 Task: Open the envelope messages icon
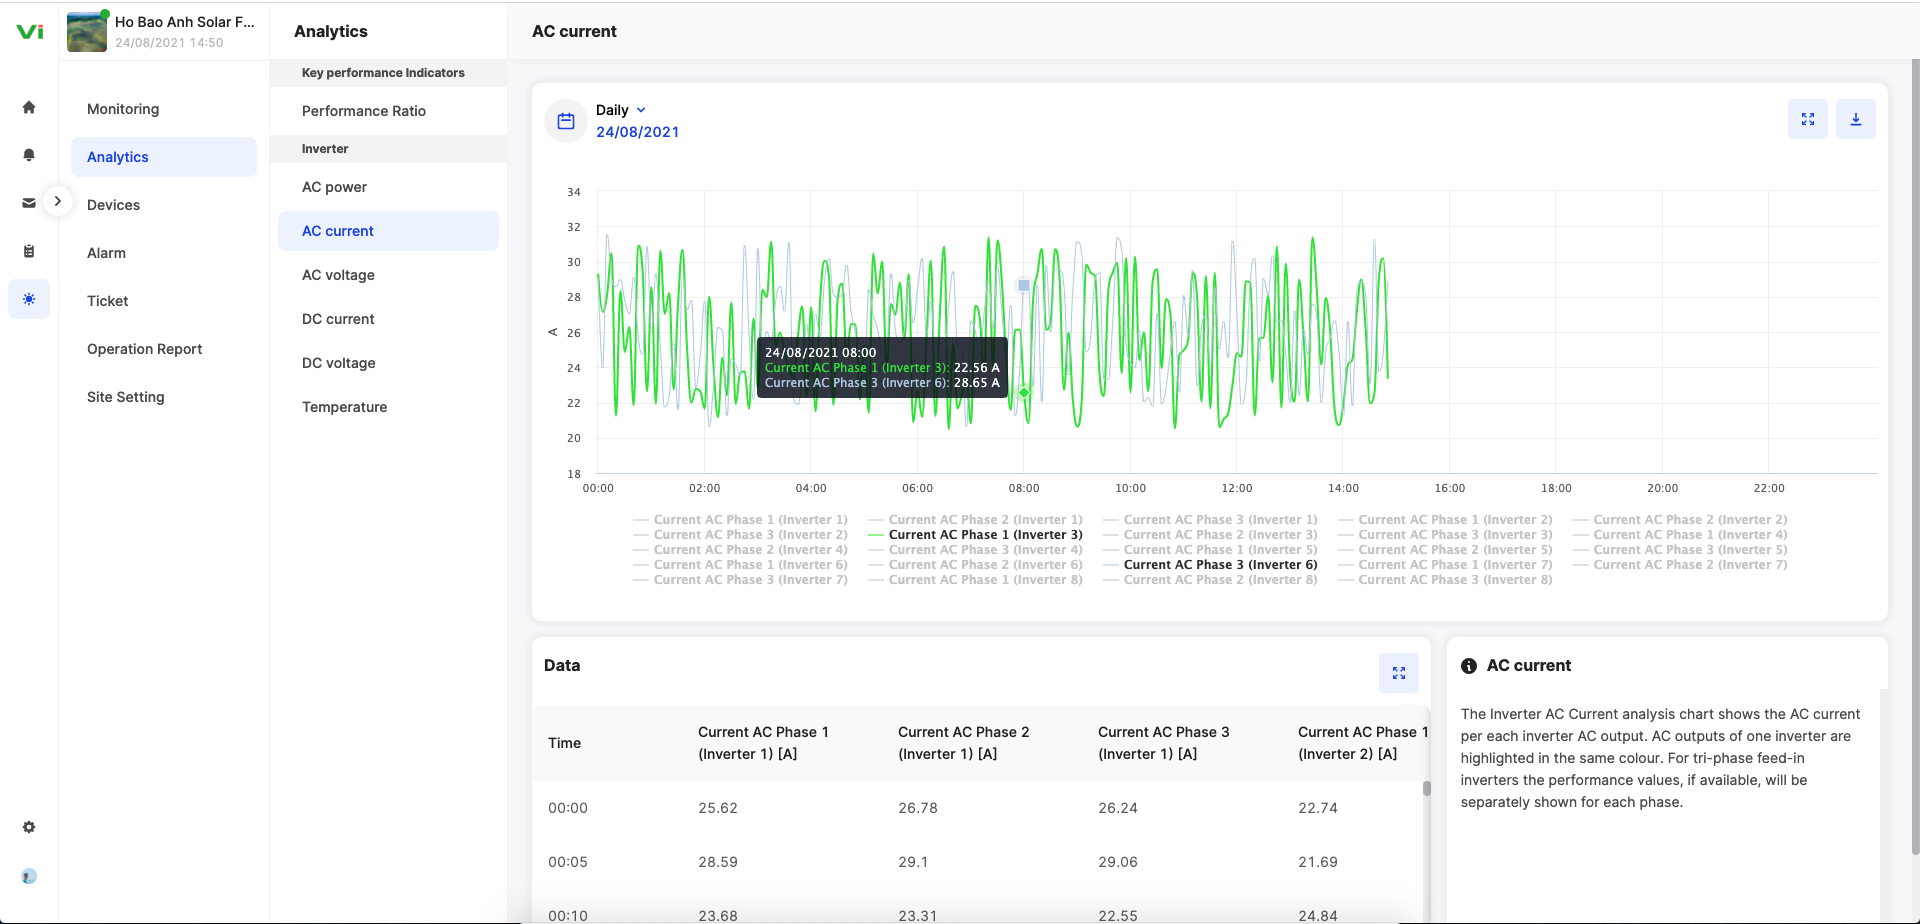[29, 203]
